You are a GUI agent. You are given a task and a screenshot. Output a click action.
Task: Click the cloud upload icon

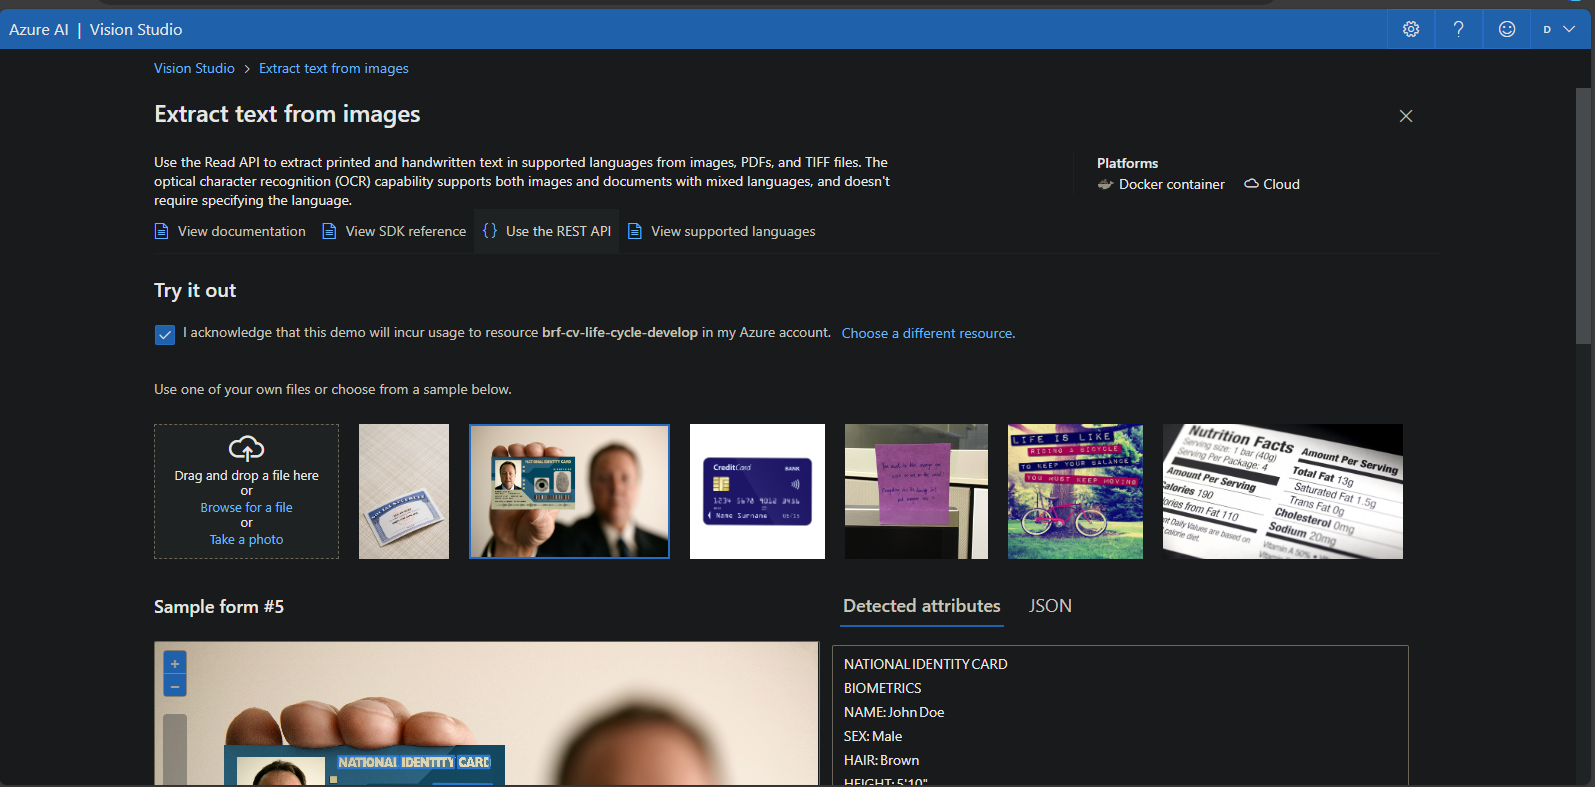246,448
